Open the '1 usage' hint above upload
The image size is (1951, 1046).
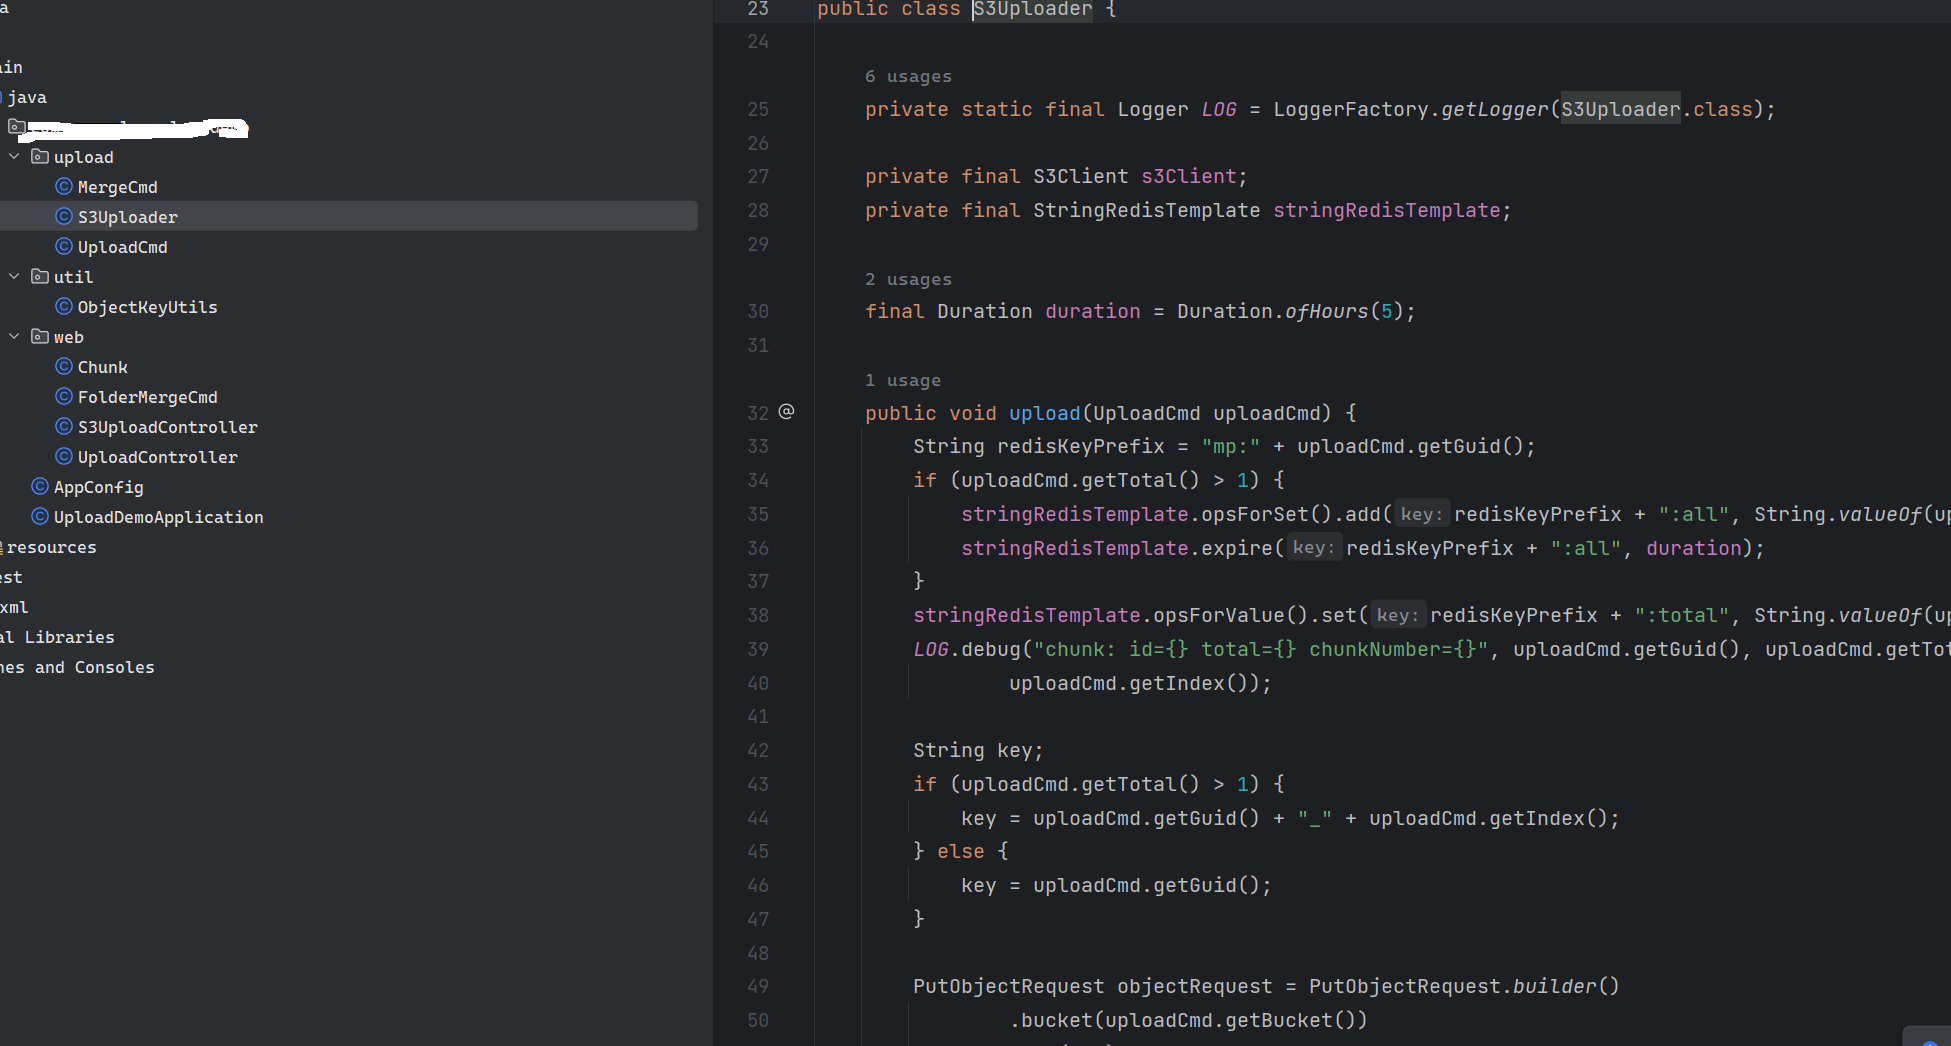(x=903, y=381)
